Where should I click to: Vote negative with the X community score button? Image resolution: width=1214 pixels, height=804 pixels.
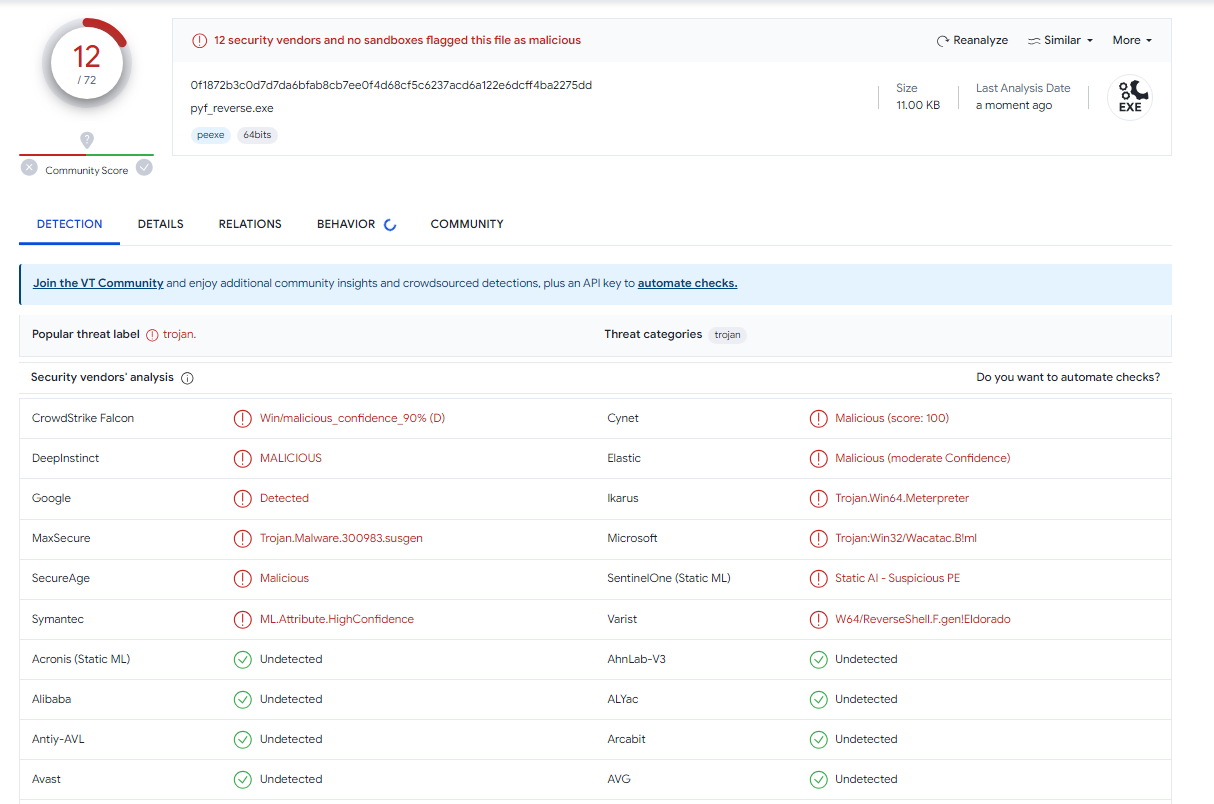tap(29, 168)
